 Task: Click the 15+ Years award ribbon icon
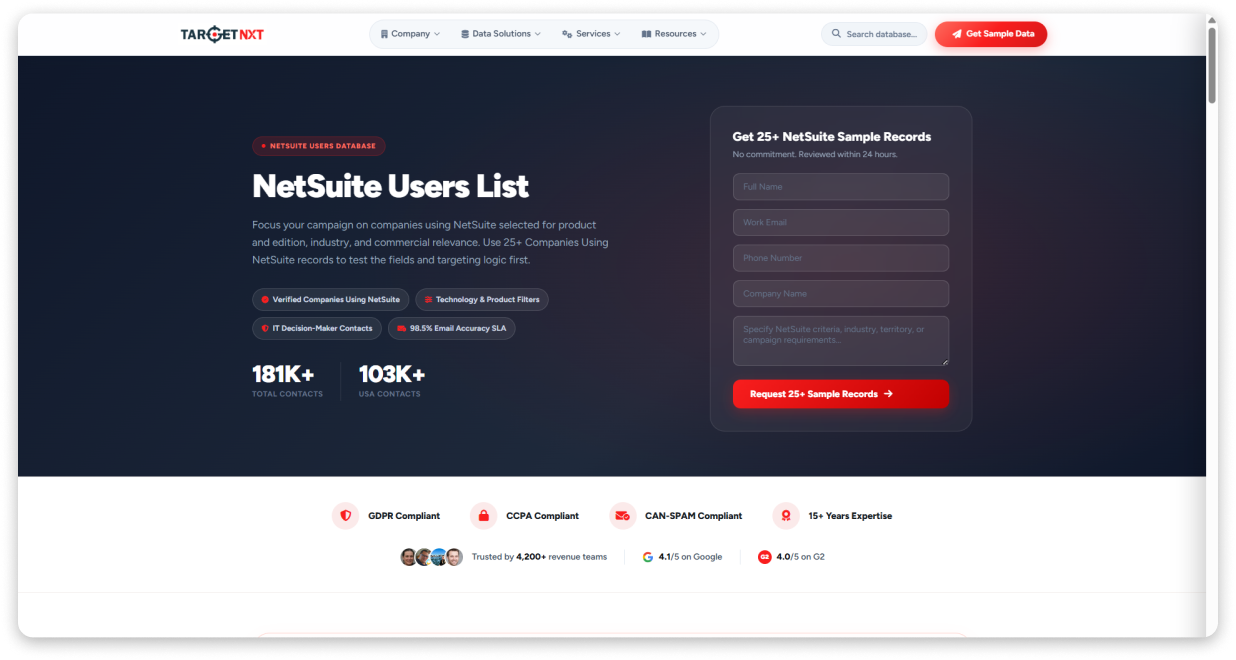786,516
